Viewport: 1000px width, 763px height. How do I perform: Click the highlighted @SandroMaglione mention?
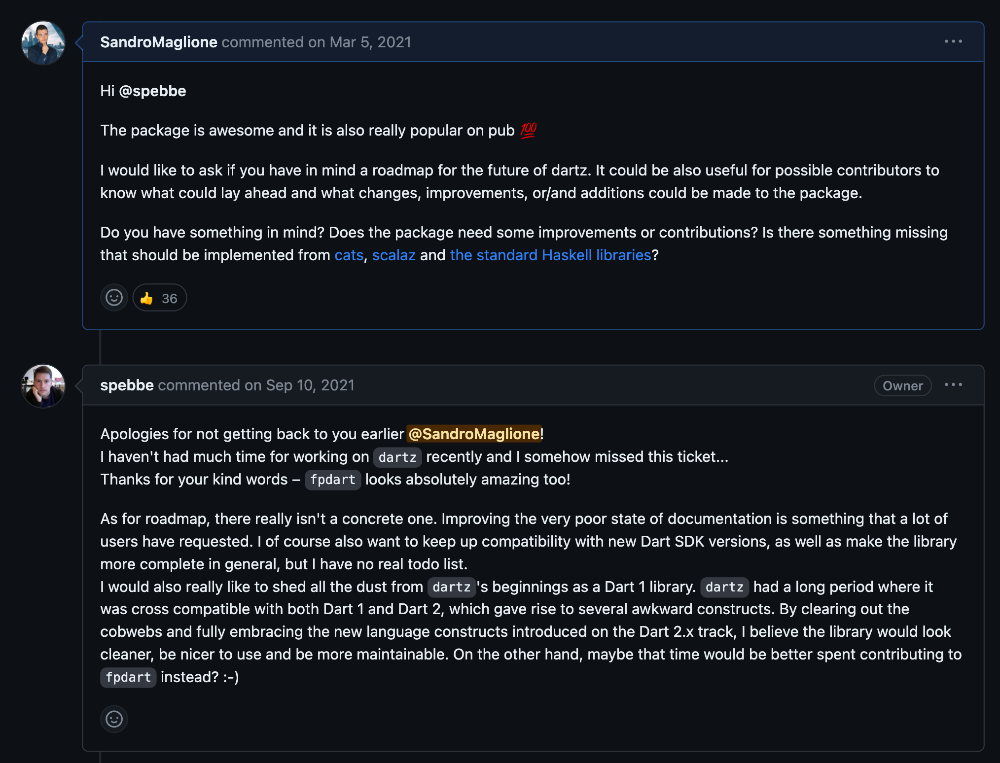(475, 434)
